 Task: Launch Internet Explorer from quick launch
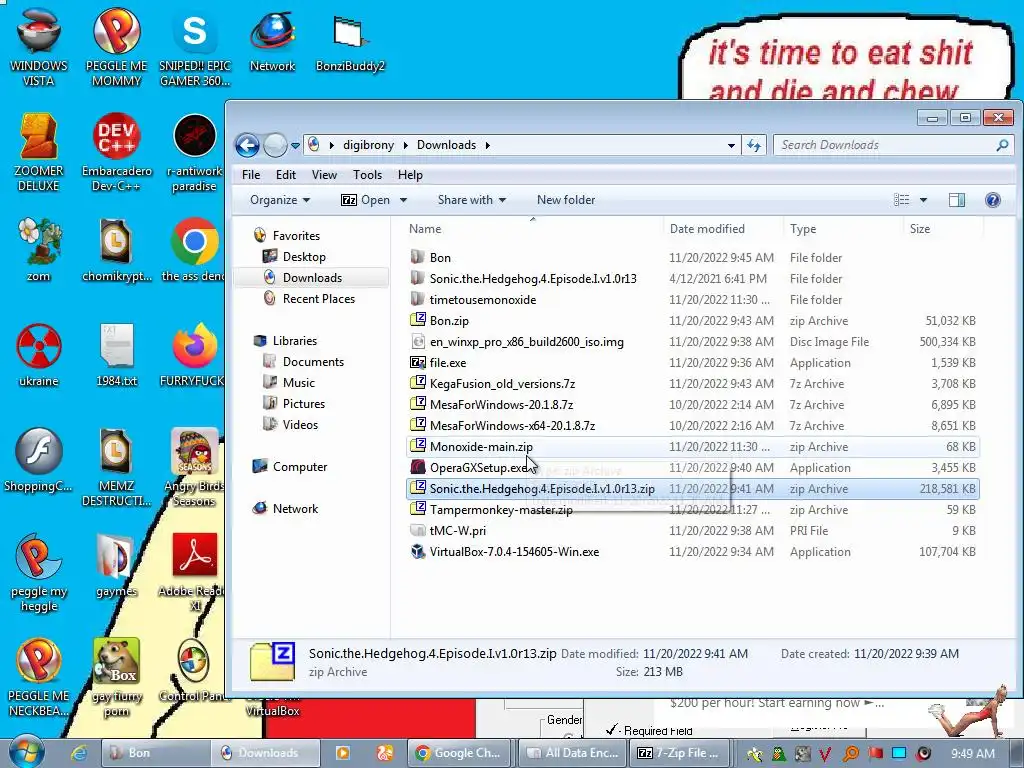tap(79, 753)
